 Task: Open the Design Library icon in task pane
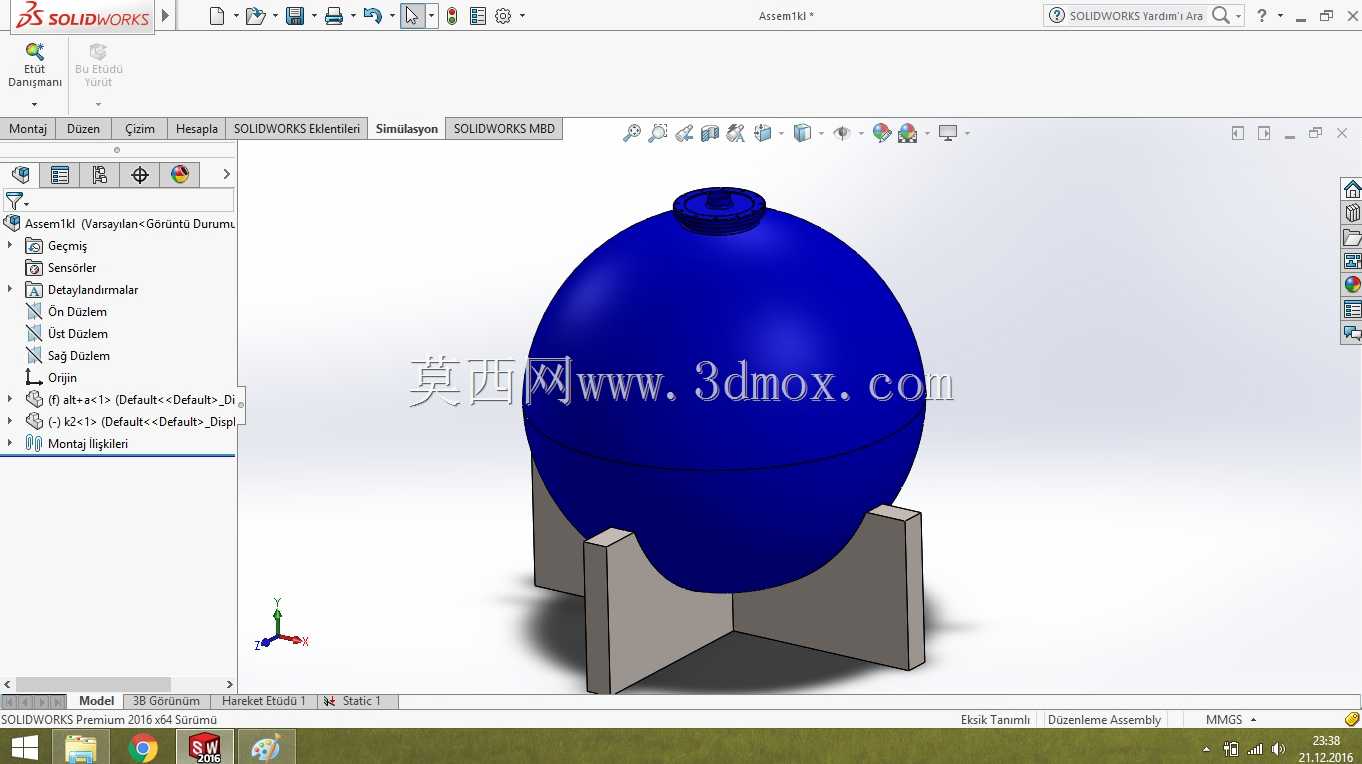[x=1352, y=213]
